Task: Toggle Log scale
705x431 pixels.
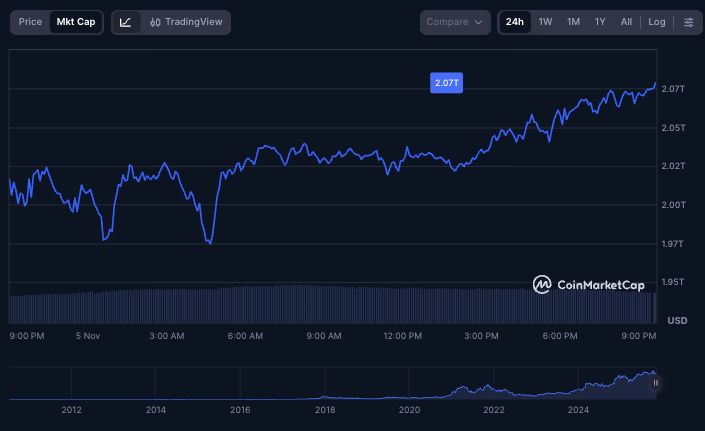Action: (x=656, y=22)
